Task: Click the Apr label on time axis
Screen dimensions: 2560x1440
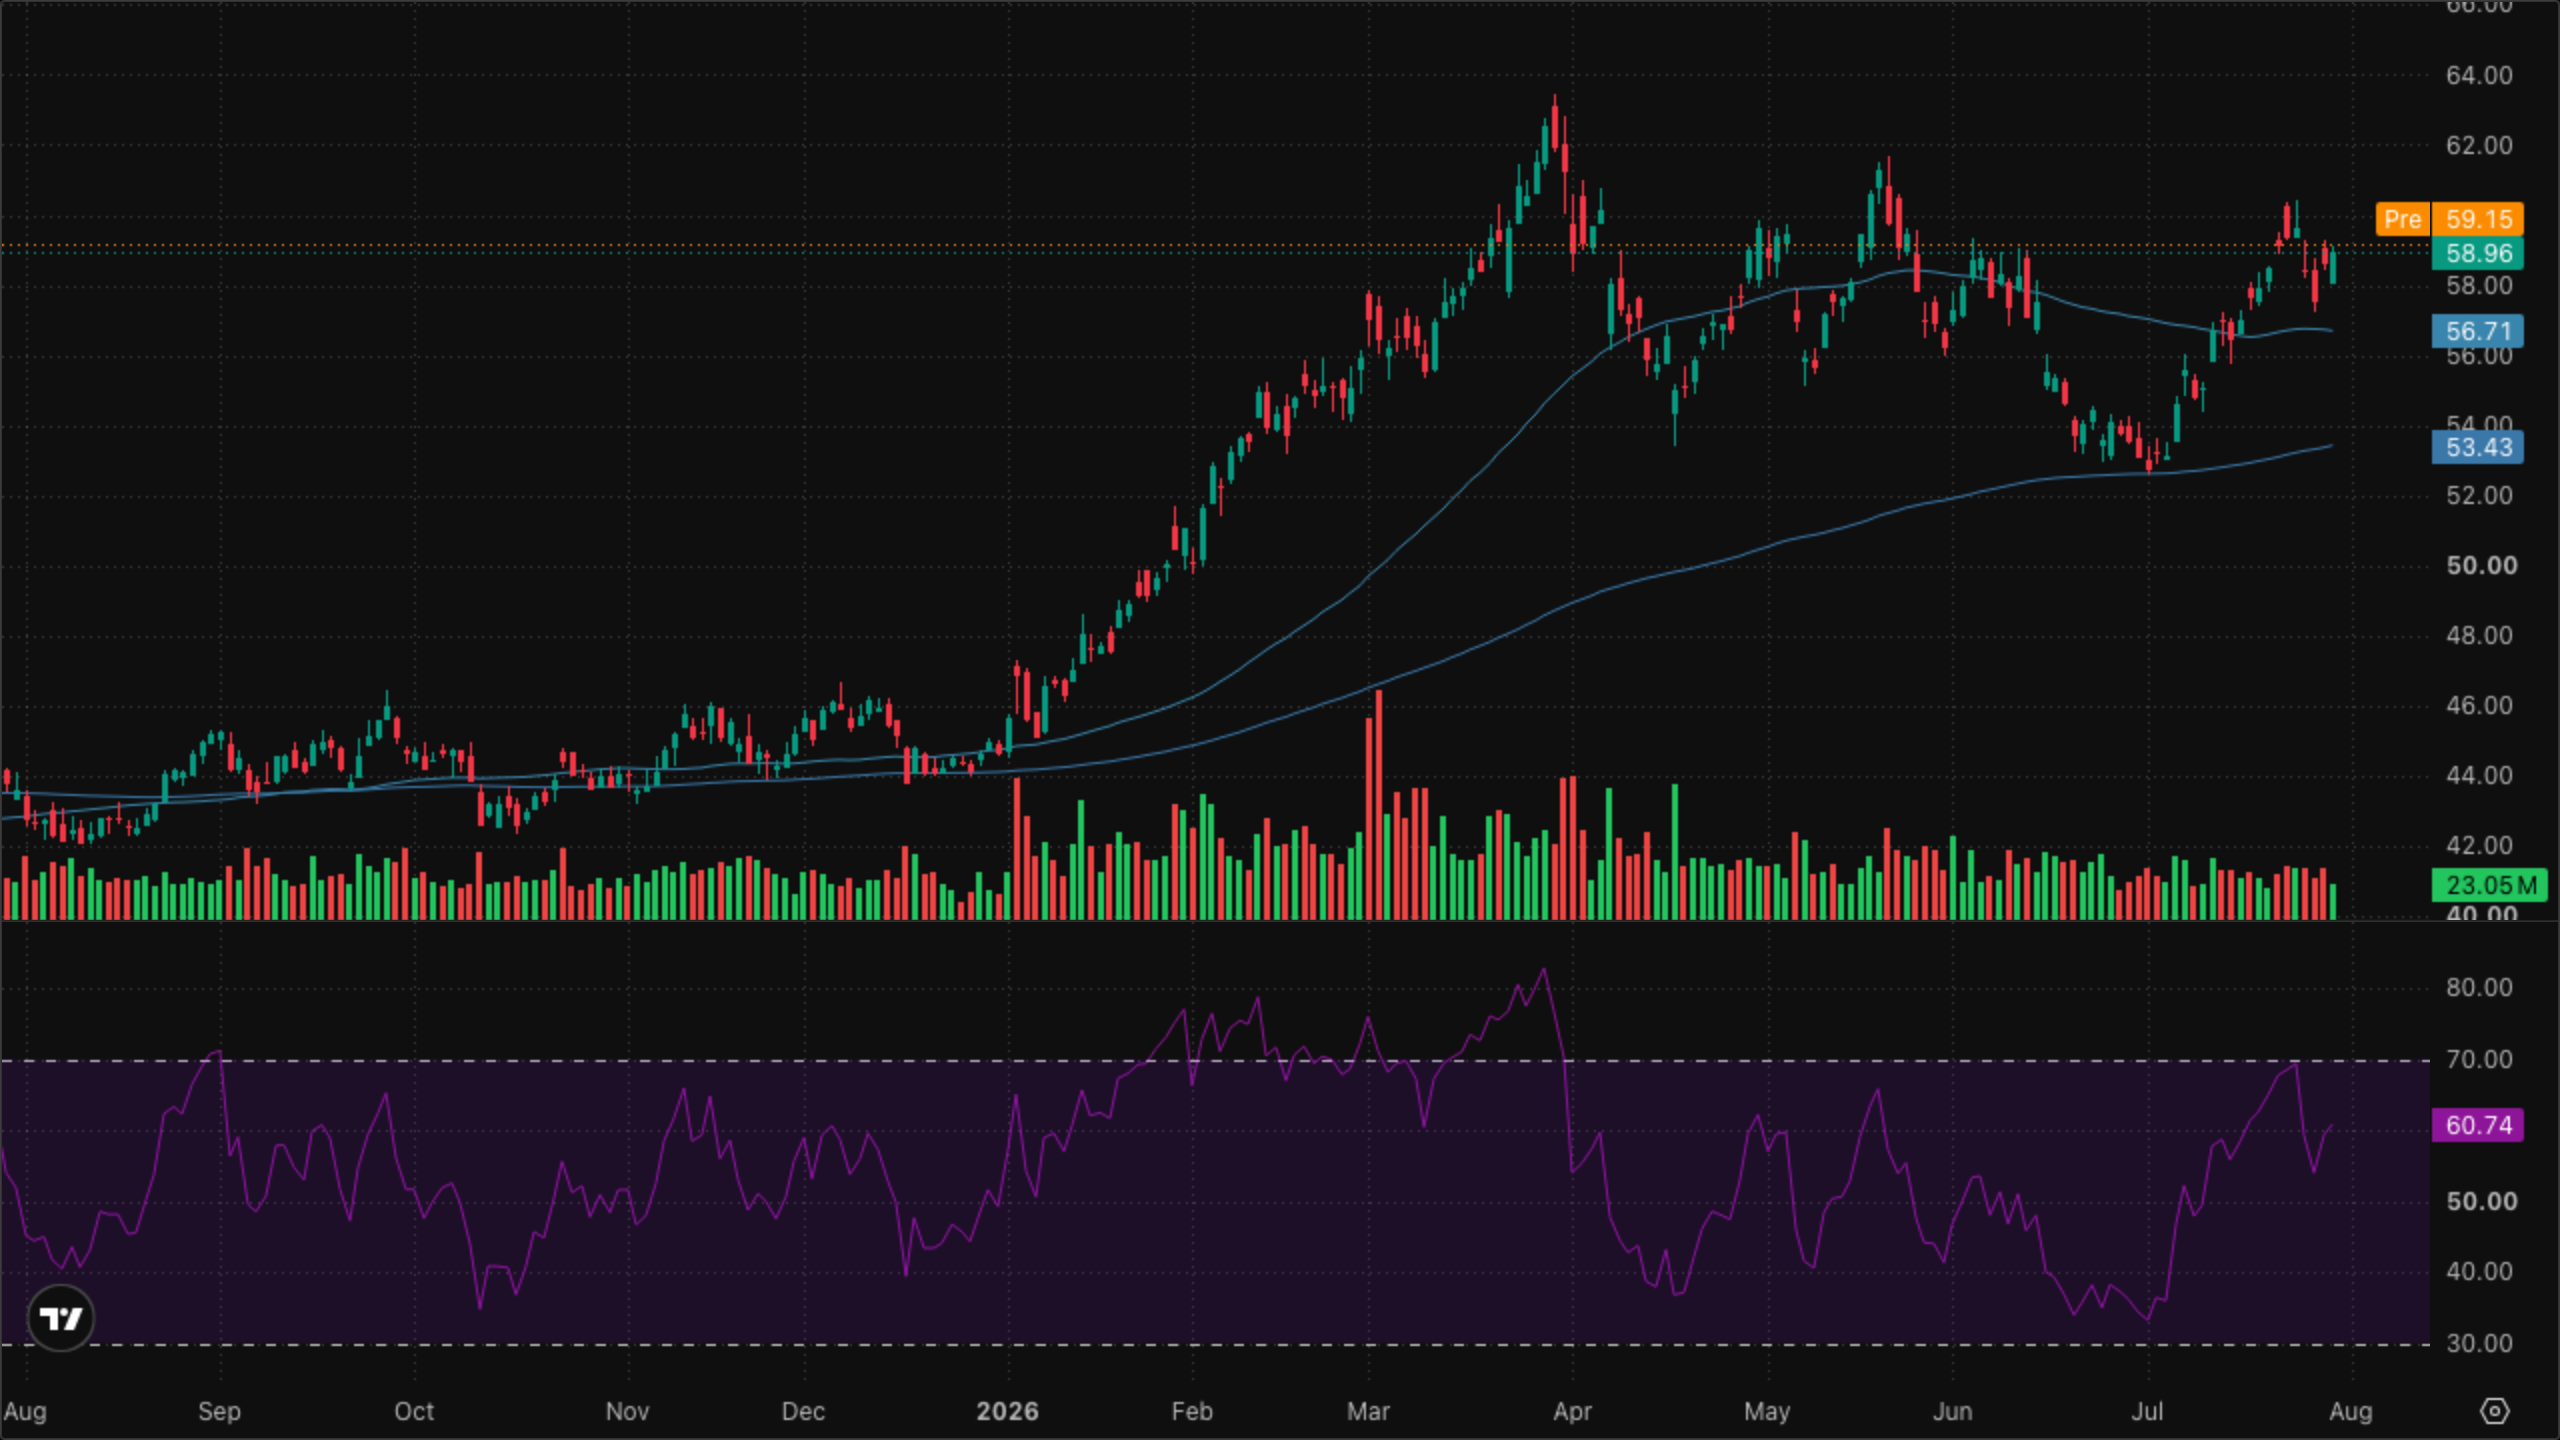Action: click(x=1572, y=1411)
